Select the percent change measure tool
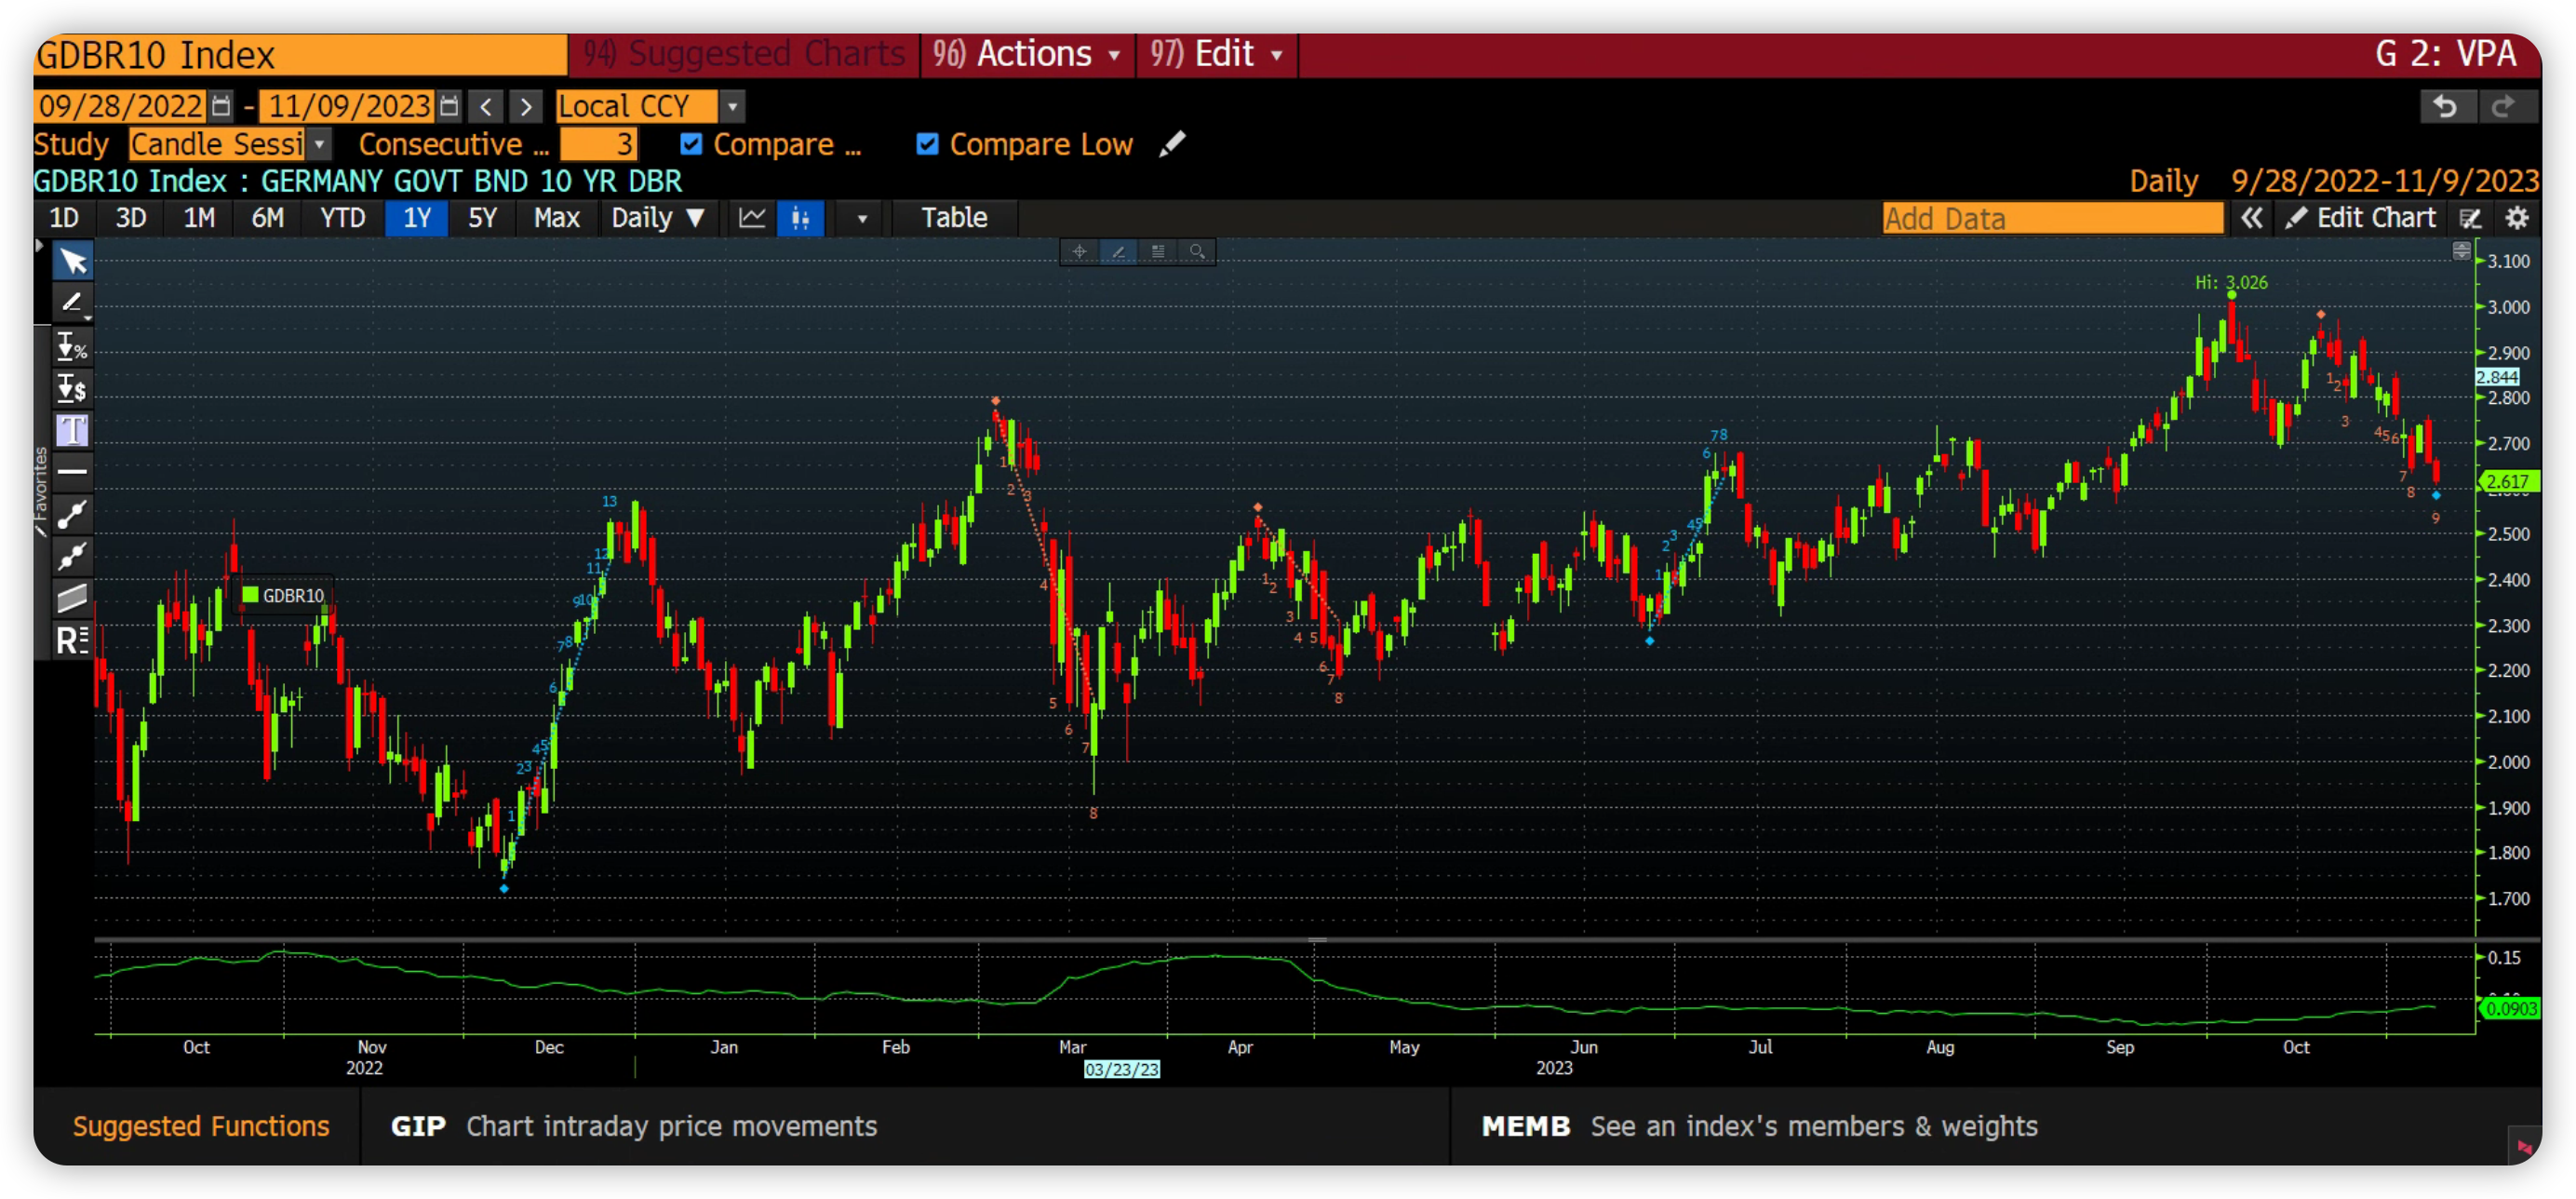Viewport: 2576px width, 1199px height. pos(72,347)
